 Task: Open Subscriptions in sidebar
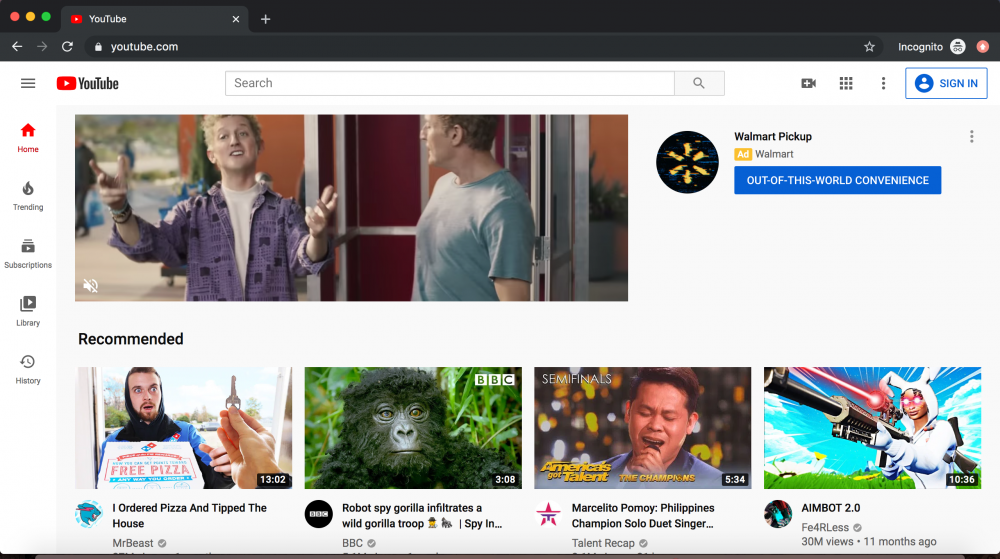click(28, 253)
